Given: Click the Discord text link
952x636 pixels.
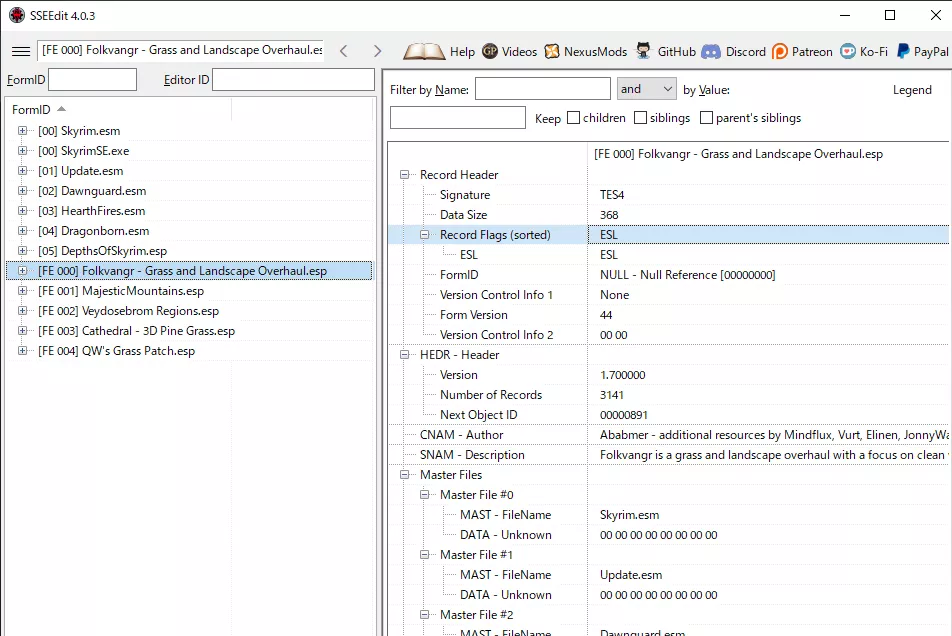Looking at the screenshot, I should (x=746, y=52).
